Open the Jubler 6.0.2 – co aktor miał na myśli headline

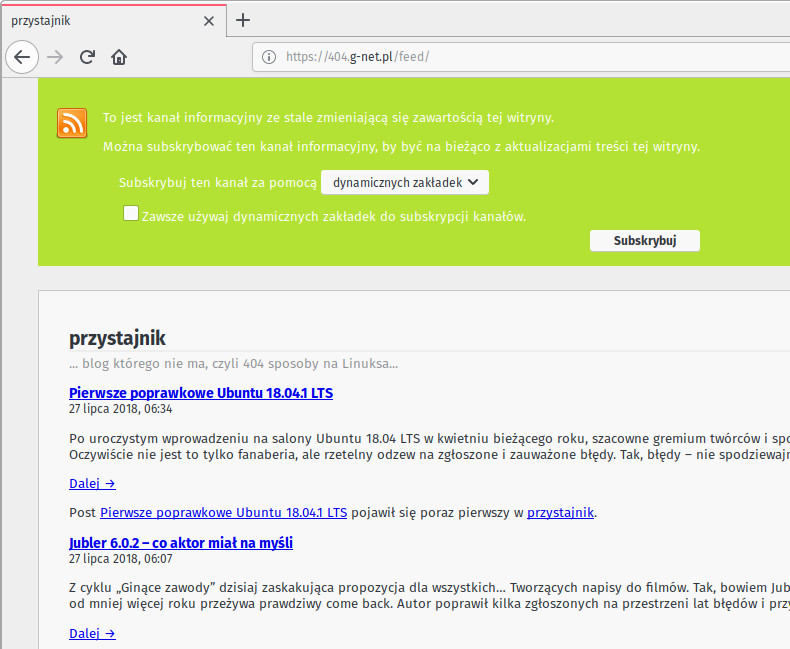181,543
